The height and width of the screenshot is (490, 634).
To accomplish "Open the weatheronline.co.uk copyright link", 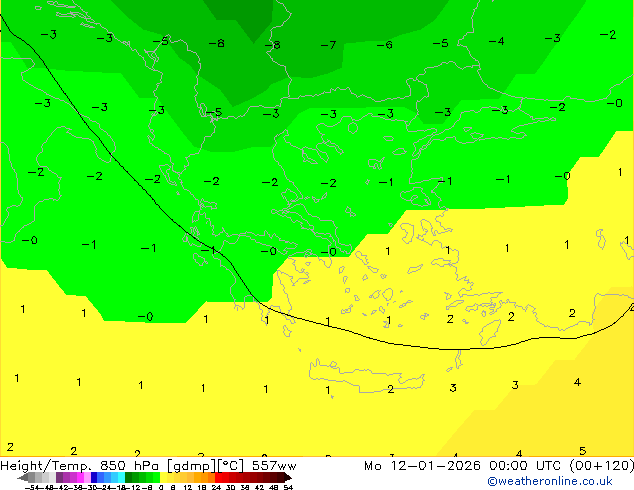I will tap(549, 481).
